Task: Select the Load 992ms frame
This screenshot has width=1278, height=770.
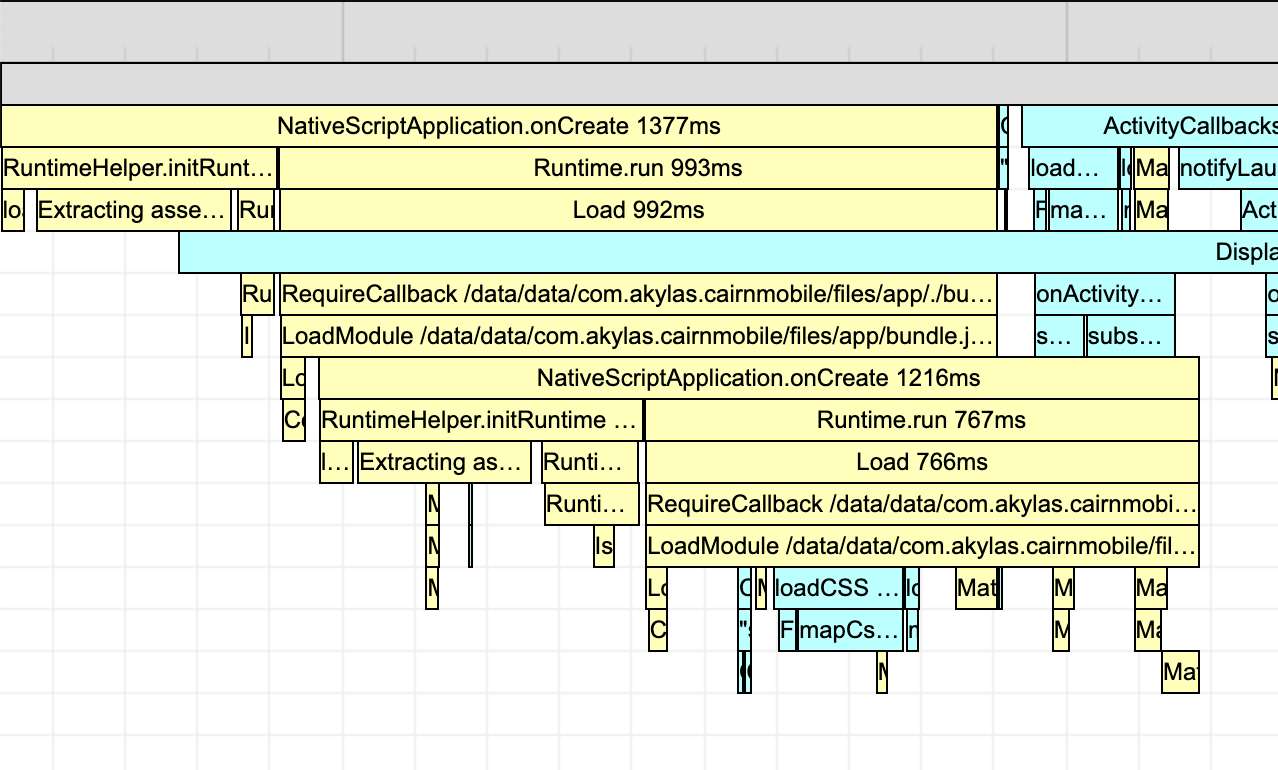Action: [640, 210]
